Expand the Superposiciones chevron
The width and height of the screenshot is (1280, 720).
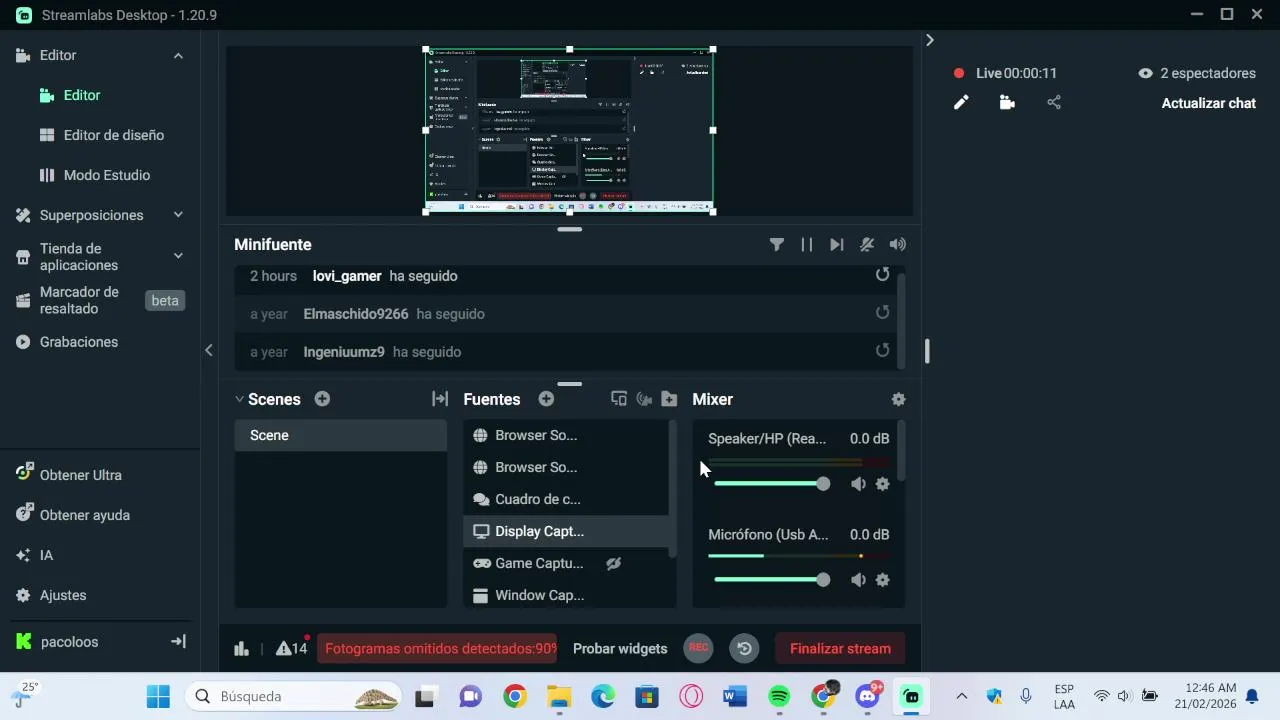(178, 215)
